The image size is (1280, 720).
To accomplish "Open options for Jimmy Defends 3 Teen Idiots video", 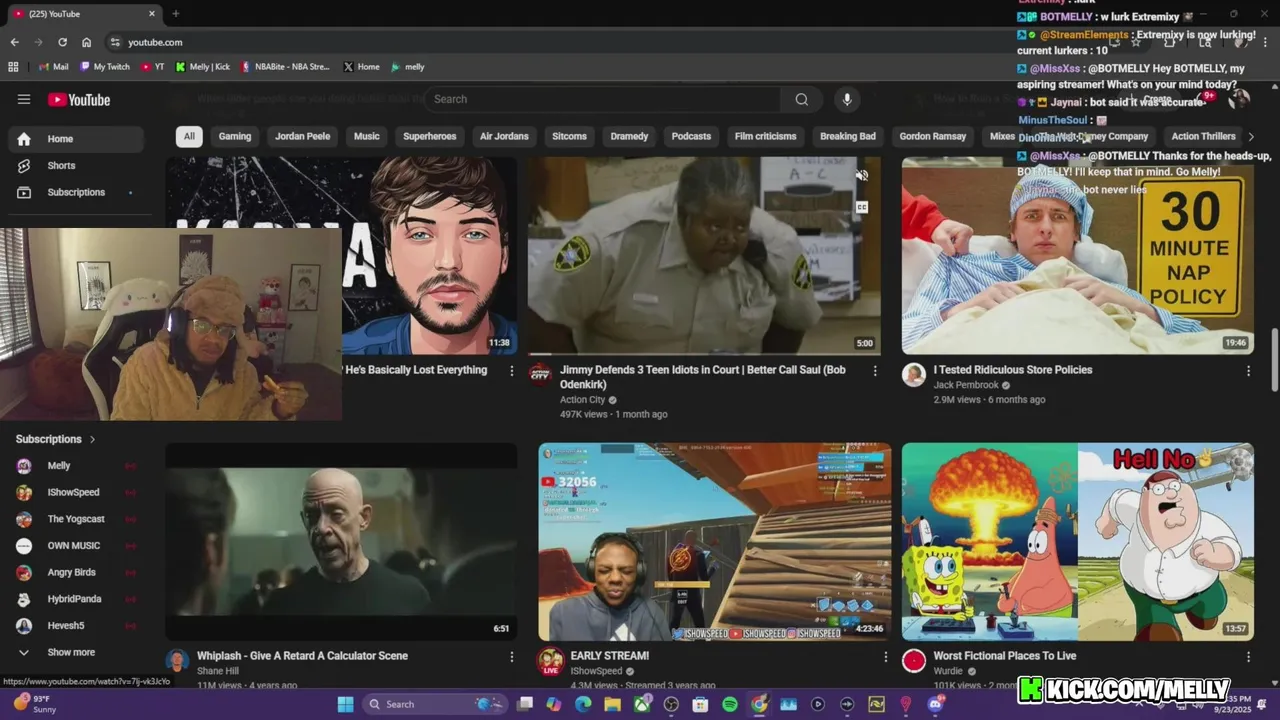I will 875,371.
